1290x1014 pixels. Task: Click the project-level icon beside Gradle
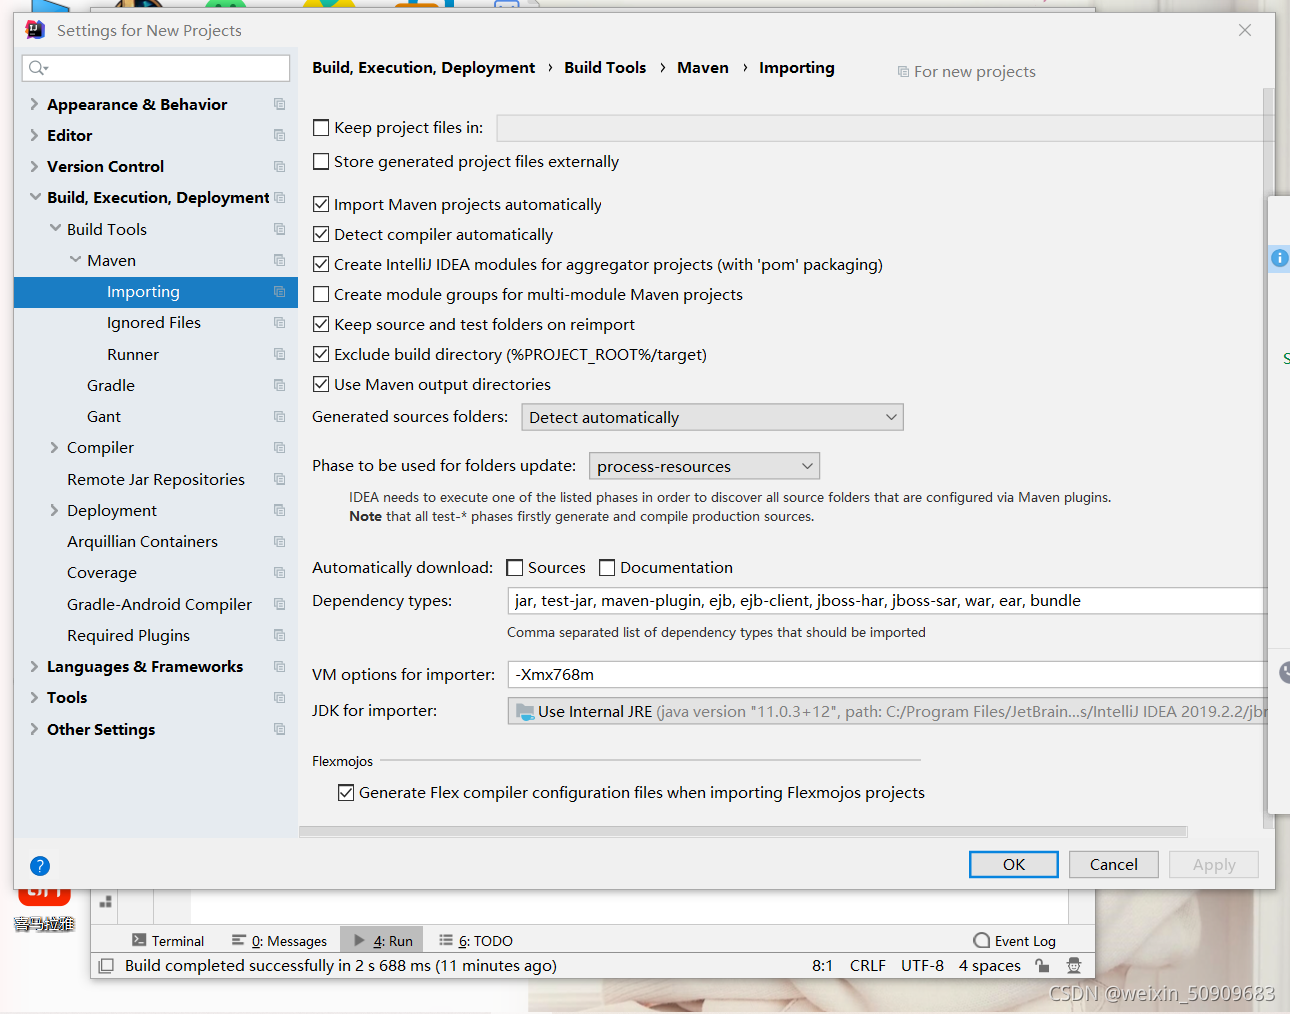(x=280, y=385)
